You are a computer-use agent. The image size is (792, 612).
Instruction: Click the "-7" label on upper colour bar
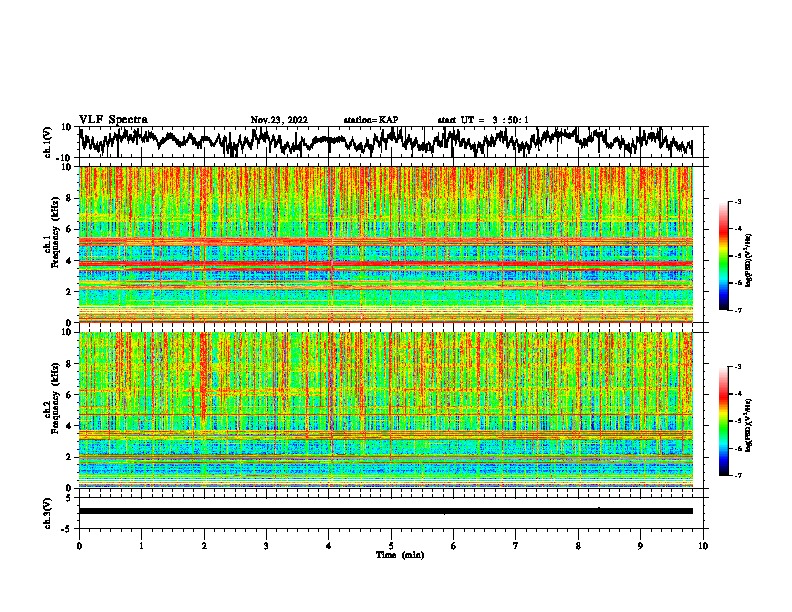737,310
